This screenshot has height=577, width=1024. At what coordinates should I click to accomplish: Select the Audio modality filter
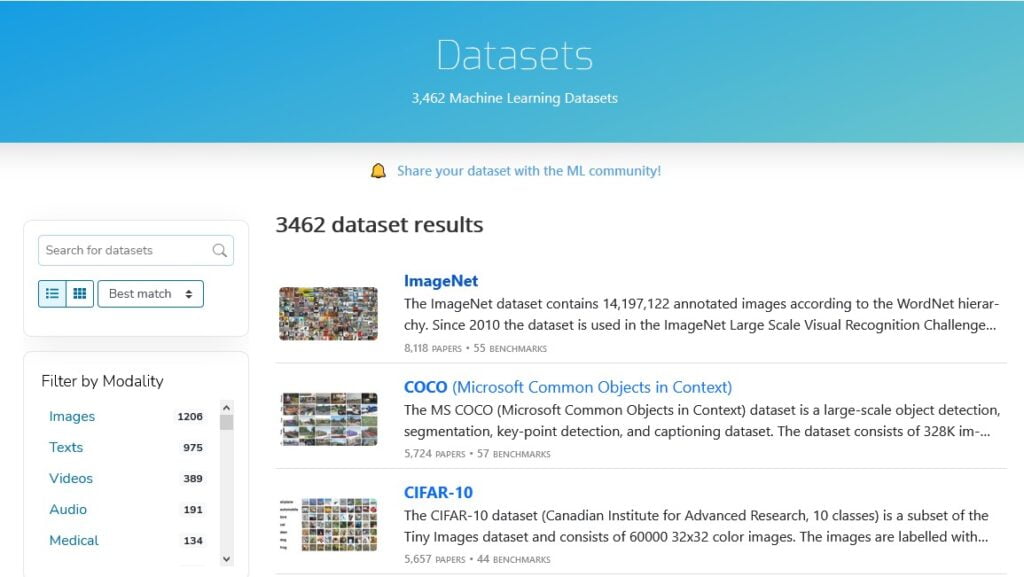pos(66,509)
